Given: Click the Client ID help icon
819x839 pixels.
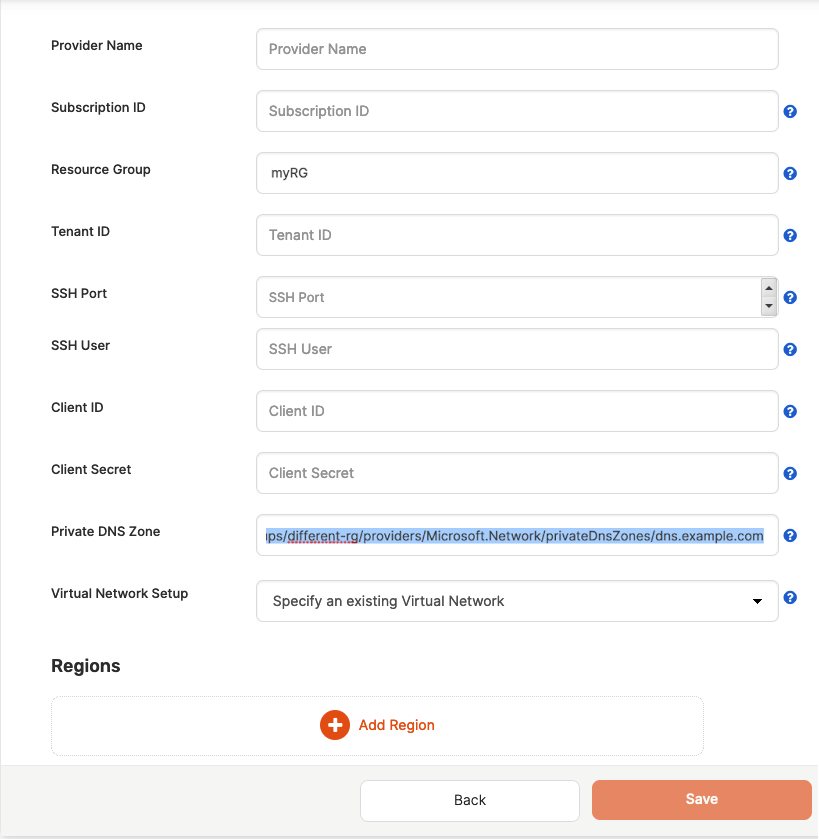Looking at the screenshot, I should [790, 411].
